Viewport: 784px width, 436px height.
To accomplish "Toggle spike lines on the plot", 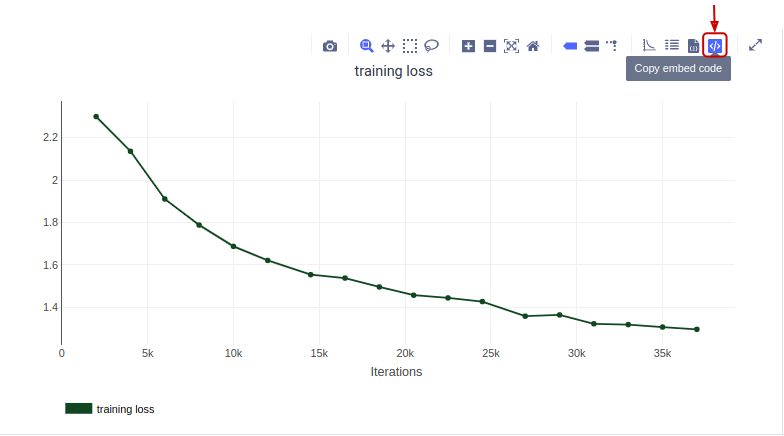I will pyautogui.click(x=612, y=46).
